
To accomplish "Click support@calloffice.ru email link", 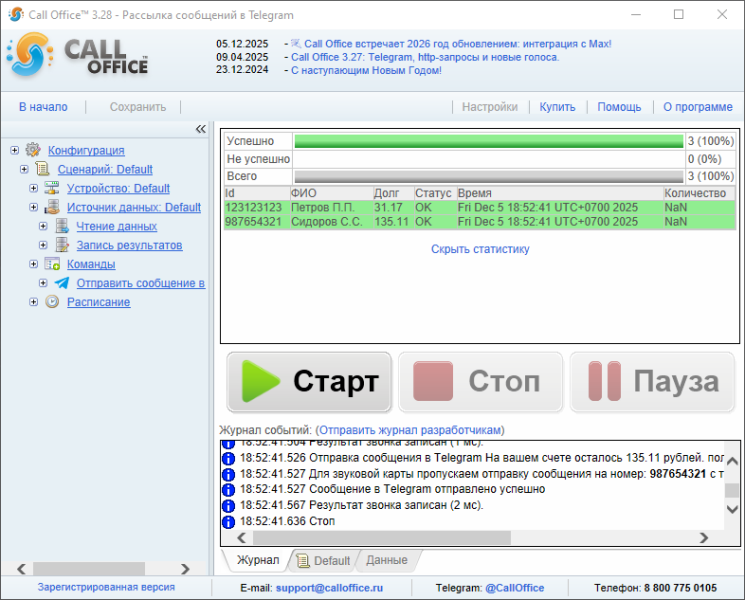I will [x=329, y=588].
